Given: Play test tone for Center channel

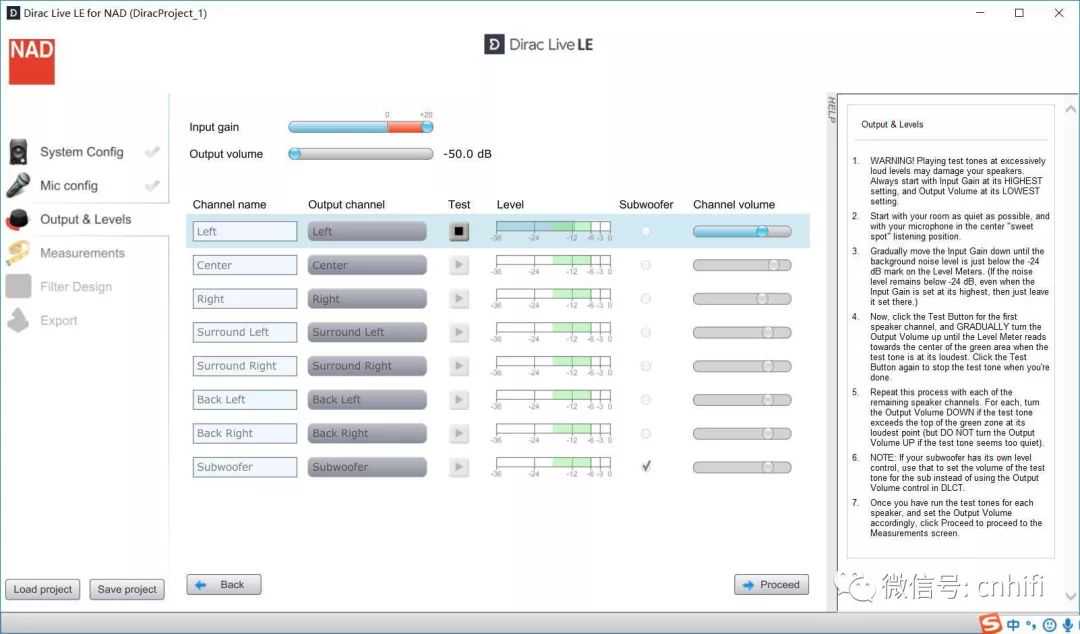Looking at the screenshot, I should [459, 266].
